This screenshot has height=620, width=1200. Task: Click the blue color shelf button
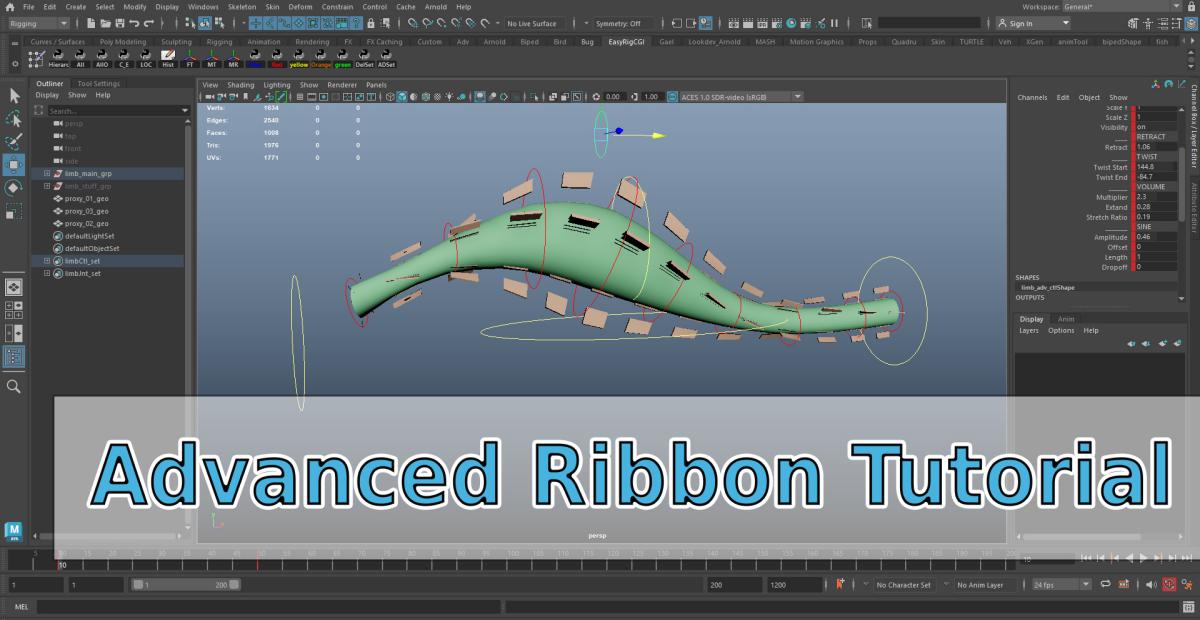coord(255,59)
